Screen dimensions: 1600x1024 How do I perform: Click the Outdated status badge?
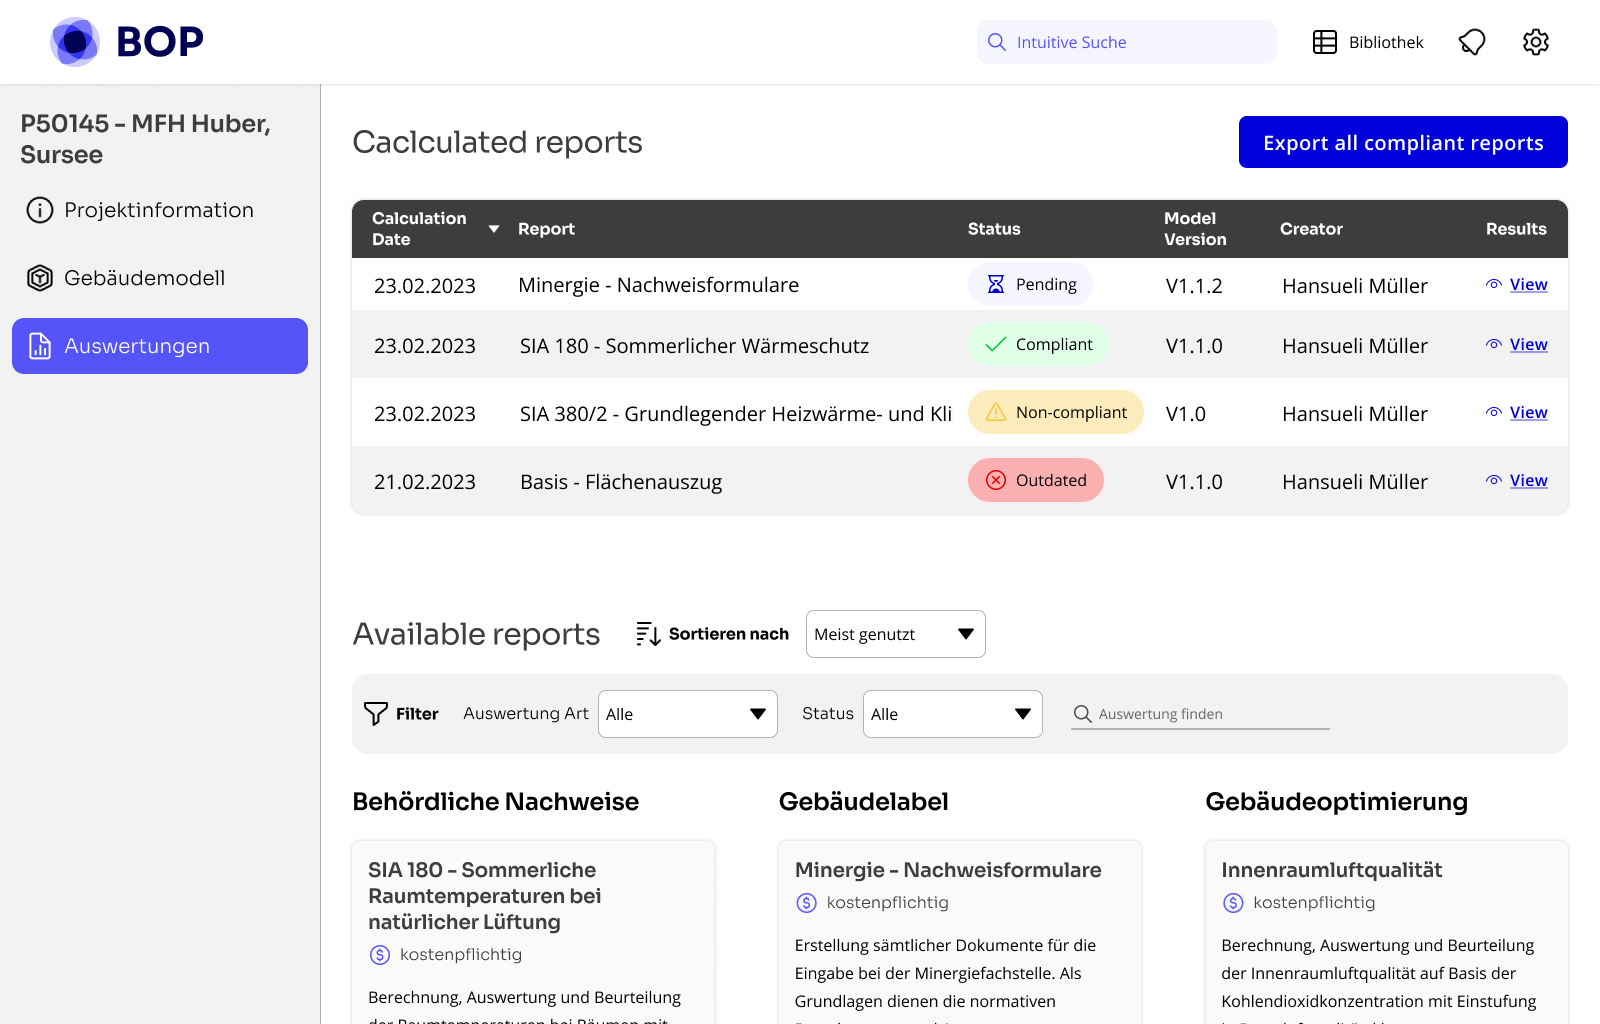point(1036,481)
